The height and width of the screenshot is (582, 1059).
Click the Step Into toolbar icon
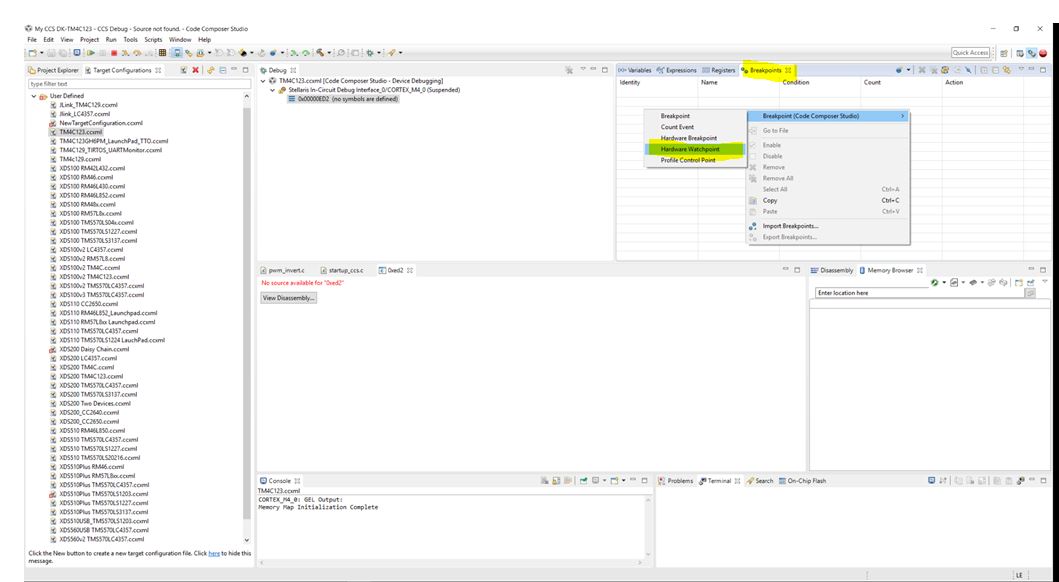125,53
